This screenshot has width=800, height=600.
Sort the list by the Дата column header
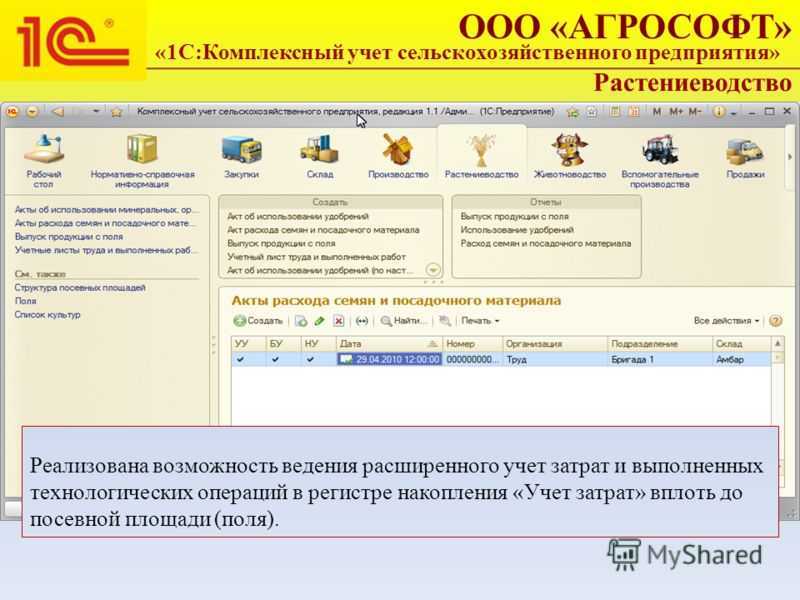point(389,344)
